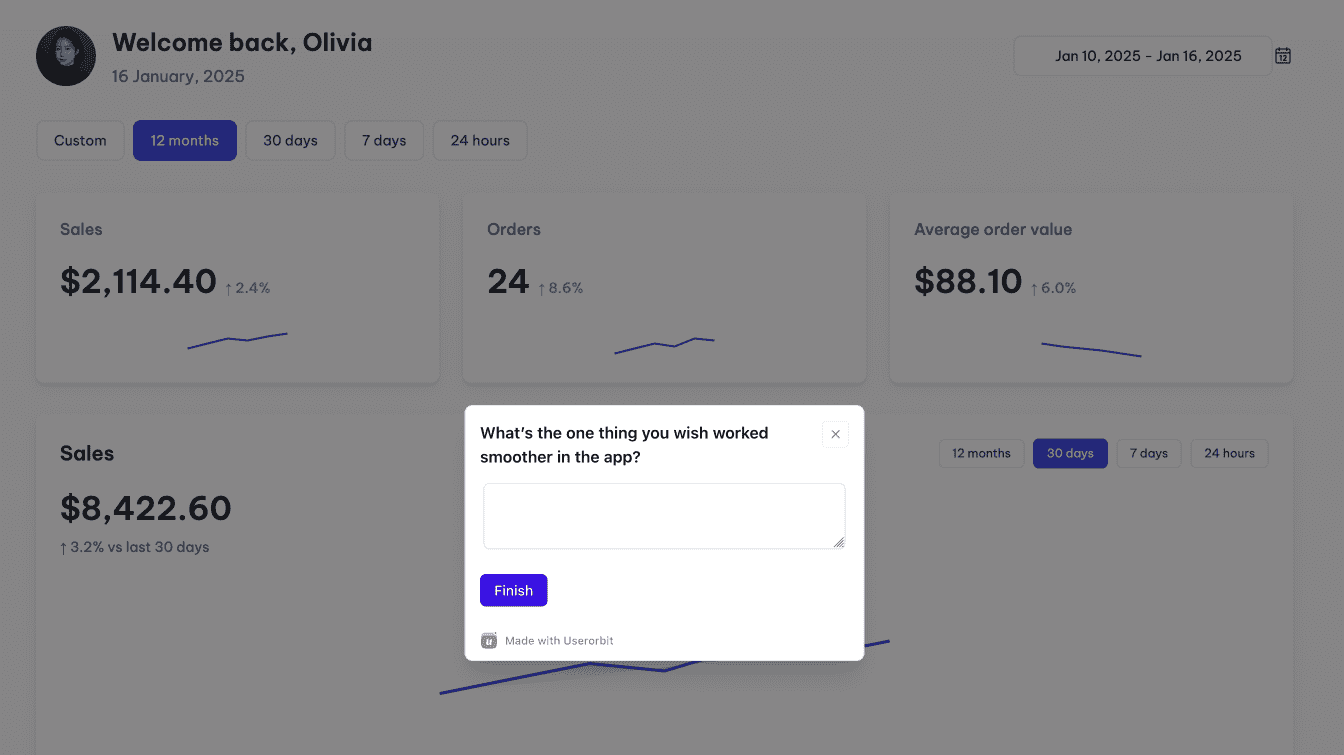This screenshot has height=755, width=1344.
Task: Set Sales chart to 12 months
Action: point(981,454)
